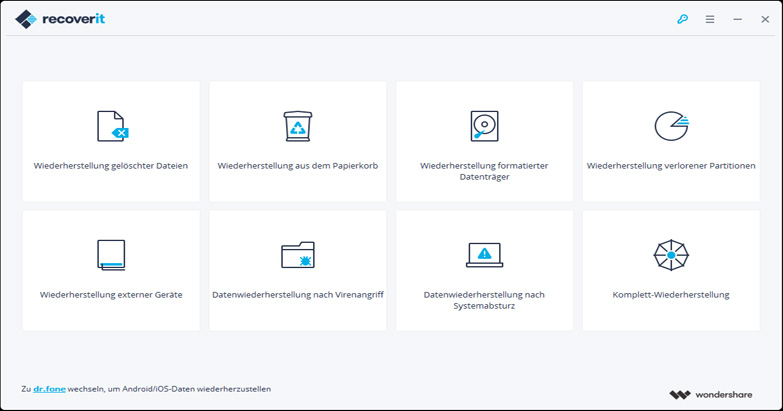
Task: Select 'Wiederherstellung externer Geräte' label
Action: tap(111, 295)
